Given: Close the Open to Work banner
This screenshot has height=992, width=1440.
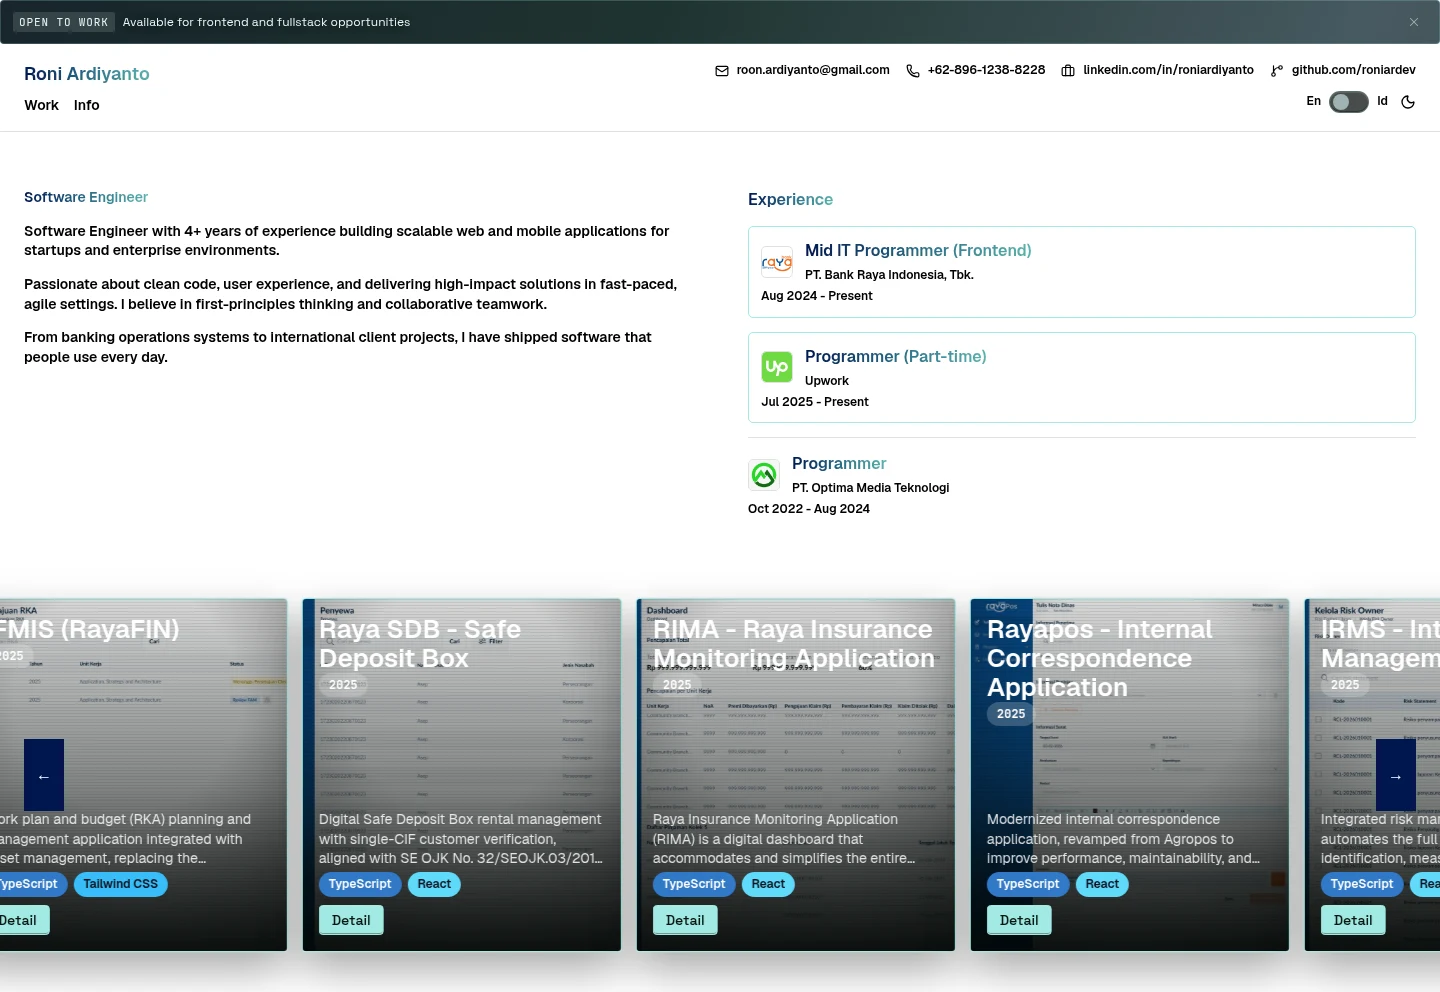Looking at the screenshot, I should [1413, 22].
